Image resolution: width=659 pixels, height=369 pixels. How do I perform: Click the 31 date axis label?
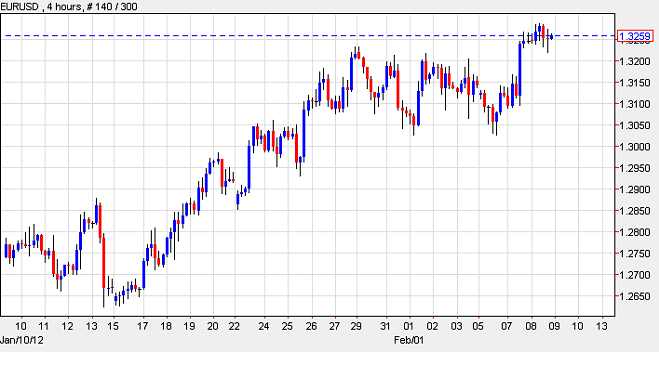point(385,326)
